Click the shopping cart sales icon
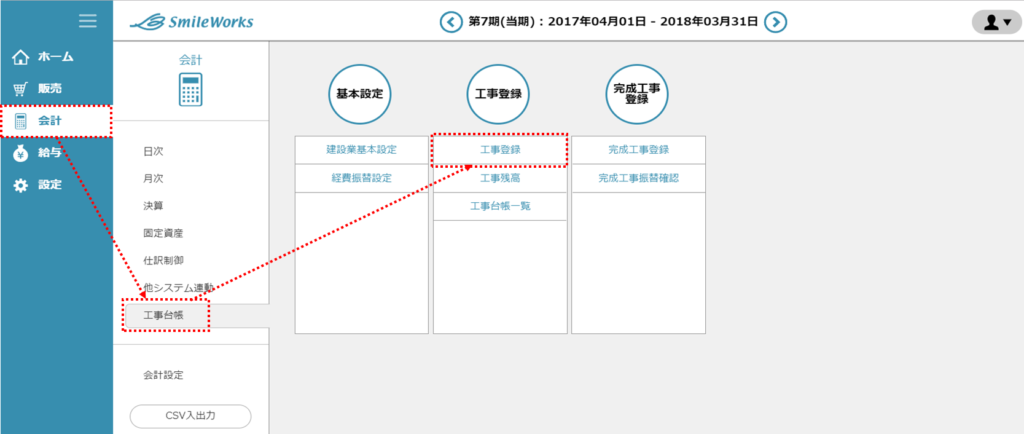The image size is (1024, 434). [22, 89]
